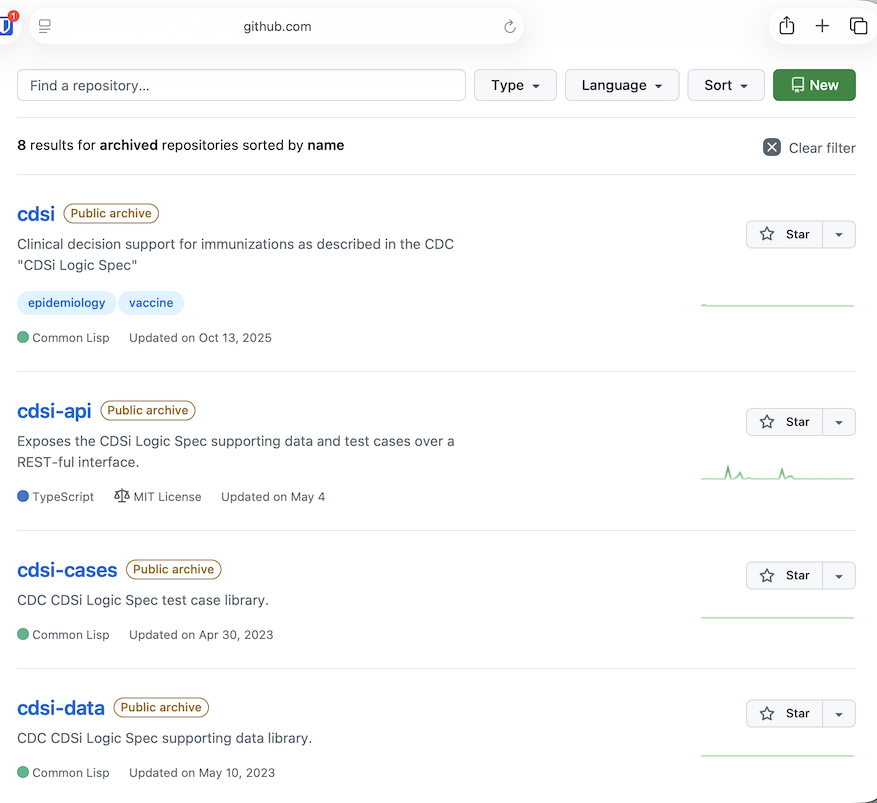The height and width of the screenshot is (803, 877).
Task: Expand star lists dropdown for cdsi
Action: pos(839,234)
